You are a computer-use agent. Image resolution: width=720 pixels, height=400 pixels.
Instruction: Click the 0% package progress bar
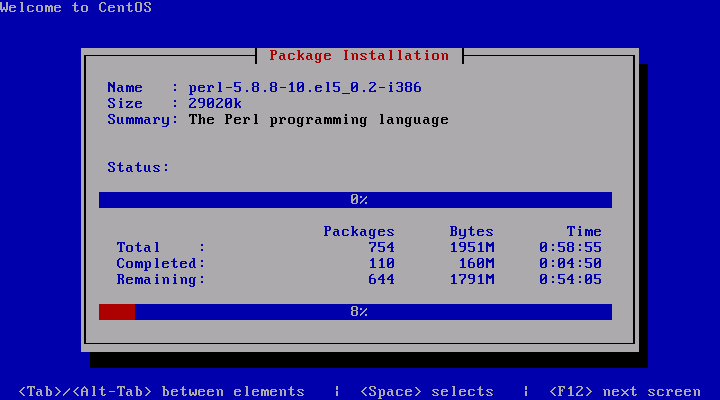coord(355,200)
